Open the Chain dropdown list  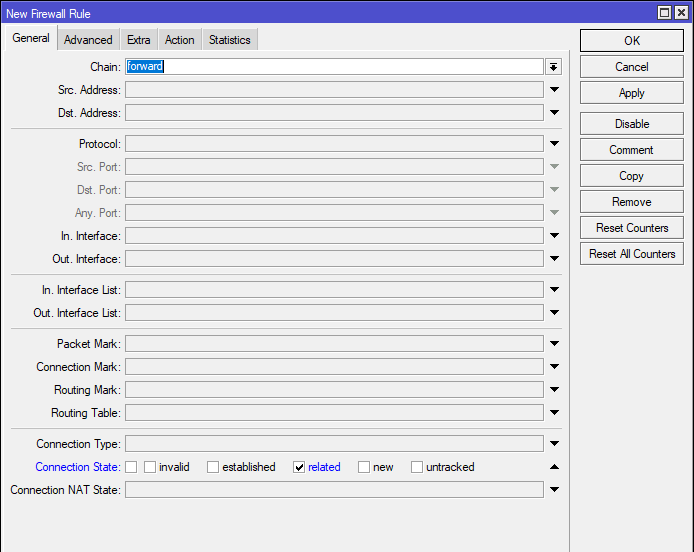[553, 67]
